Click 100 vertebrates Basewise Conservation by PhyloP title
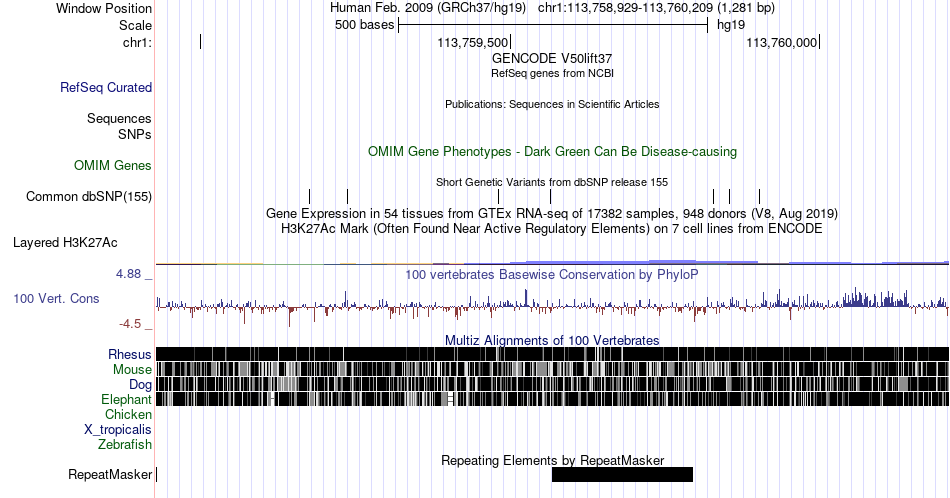The height and width of the screenshot is (498, 950). click(x=552, y=274)
